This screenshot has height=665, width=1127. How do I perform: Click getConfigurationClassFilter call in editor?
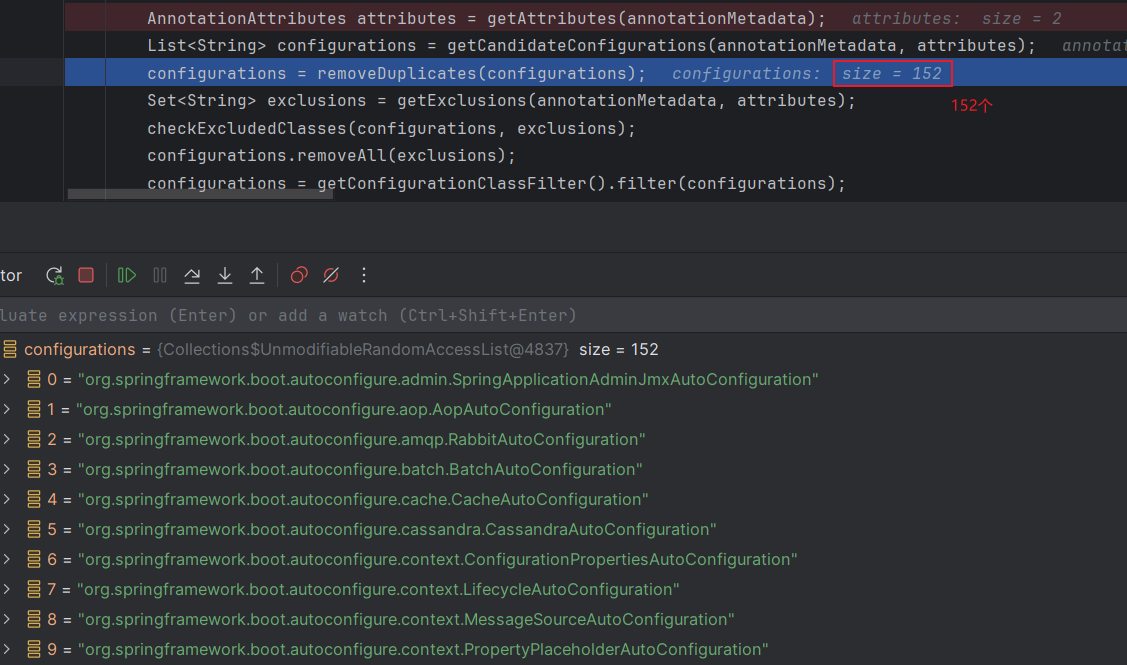click(x=452, y=183)
